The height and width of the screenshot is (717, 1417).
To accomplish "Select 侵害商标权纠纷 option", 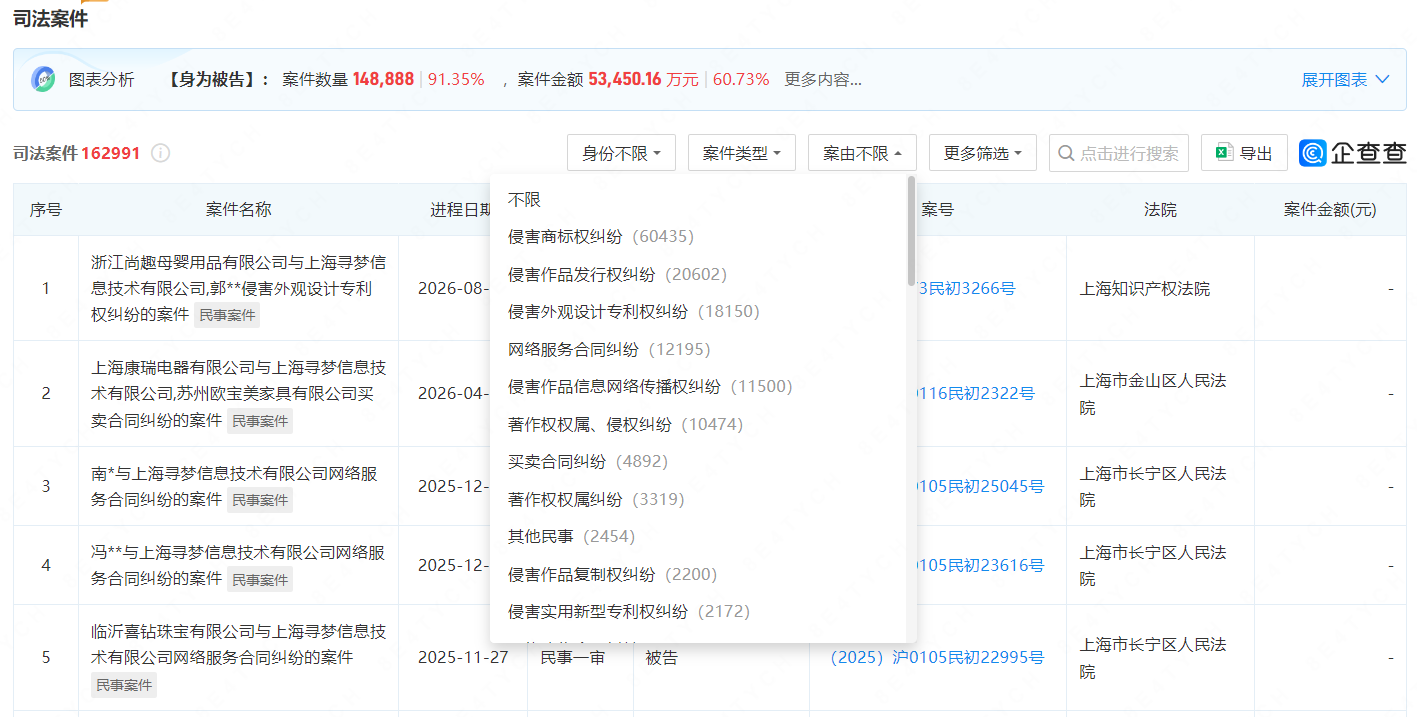I will pos(600,237).
